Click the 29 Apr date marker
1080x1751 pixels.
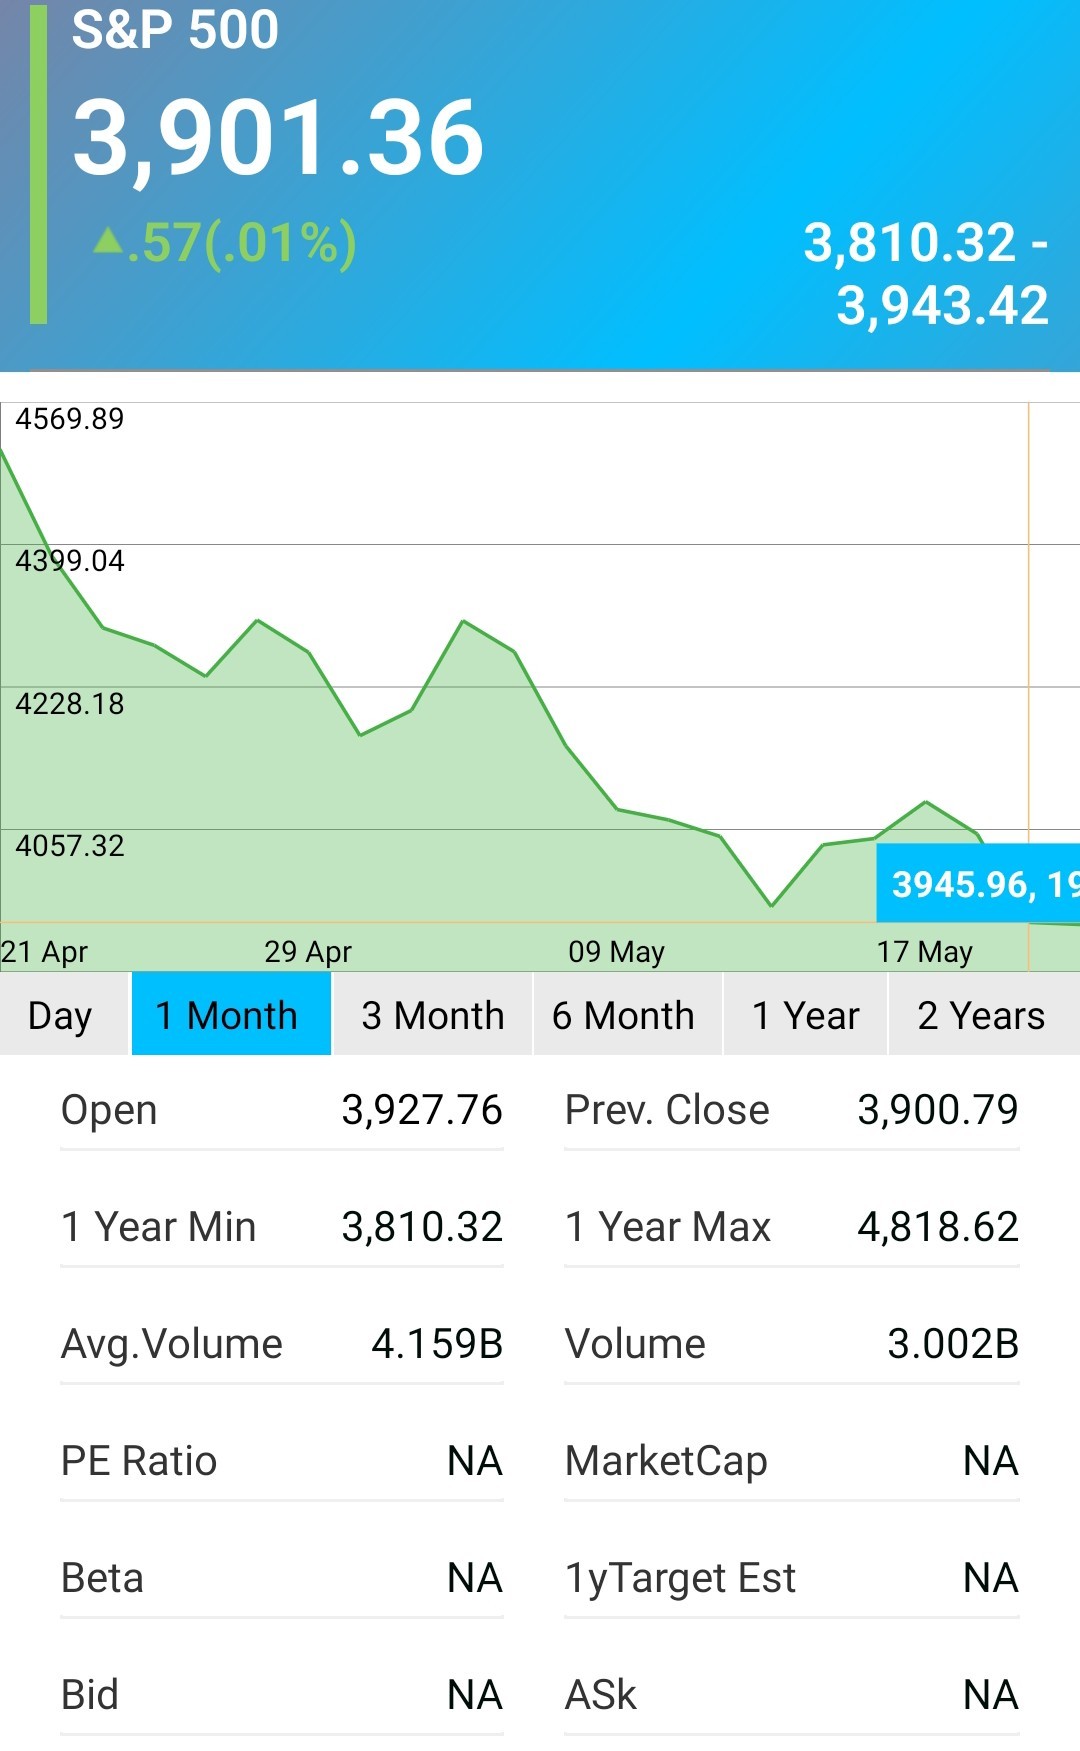pos(308,951)
